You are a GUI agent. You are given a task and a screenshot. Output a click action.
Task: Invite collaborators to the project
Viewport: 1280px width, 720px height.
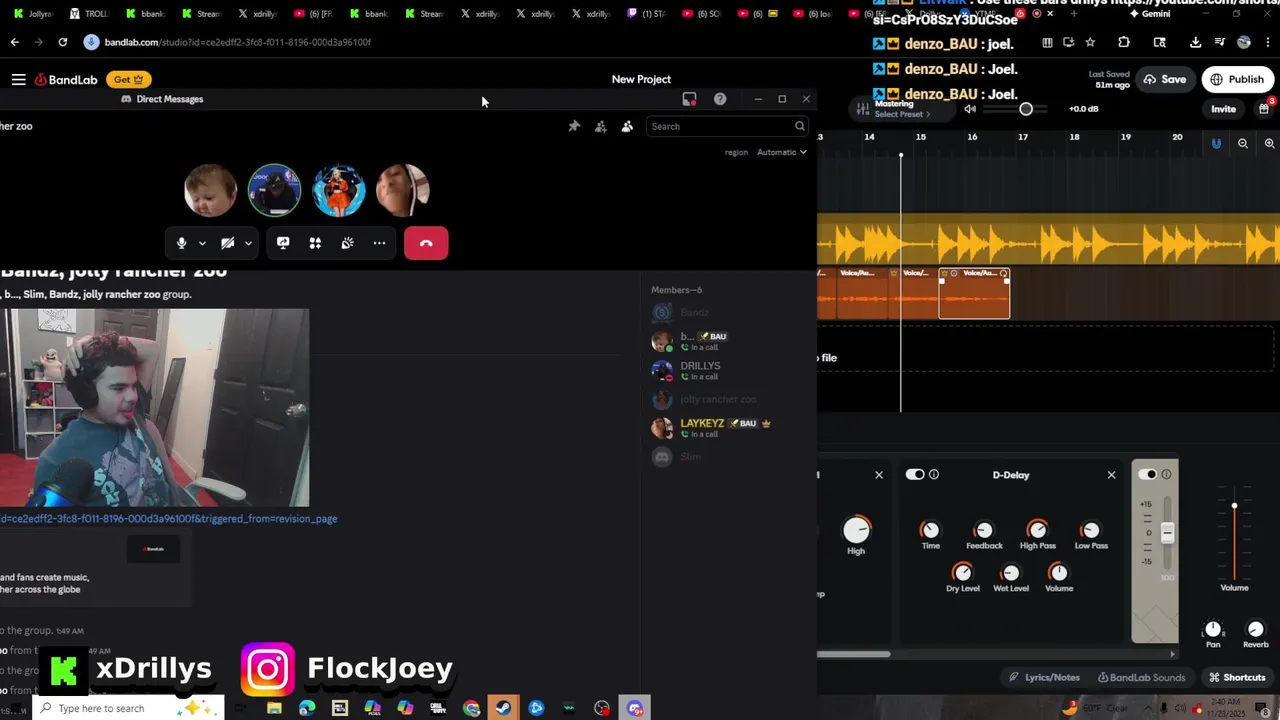pyautogui.click(x=1223, y=109)
